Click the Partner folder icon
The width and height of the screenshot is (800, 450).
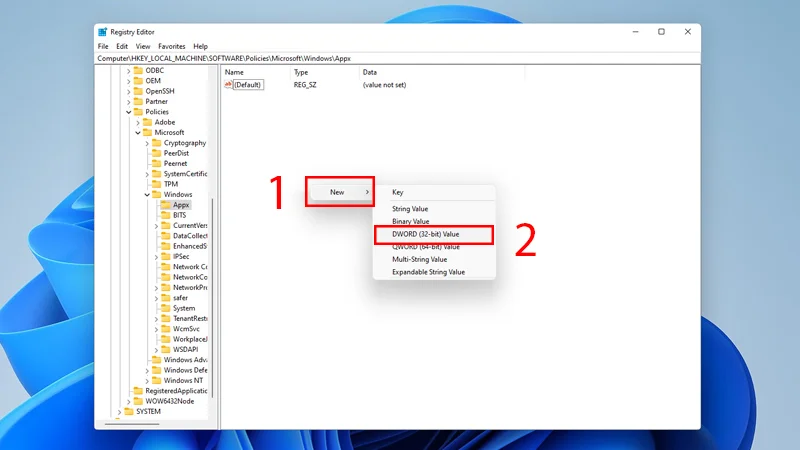coord(138,102)
